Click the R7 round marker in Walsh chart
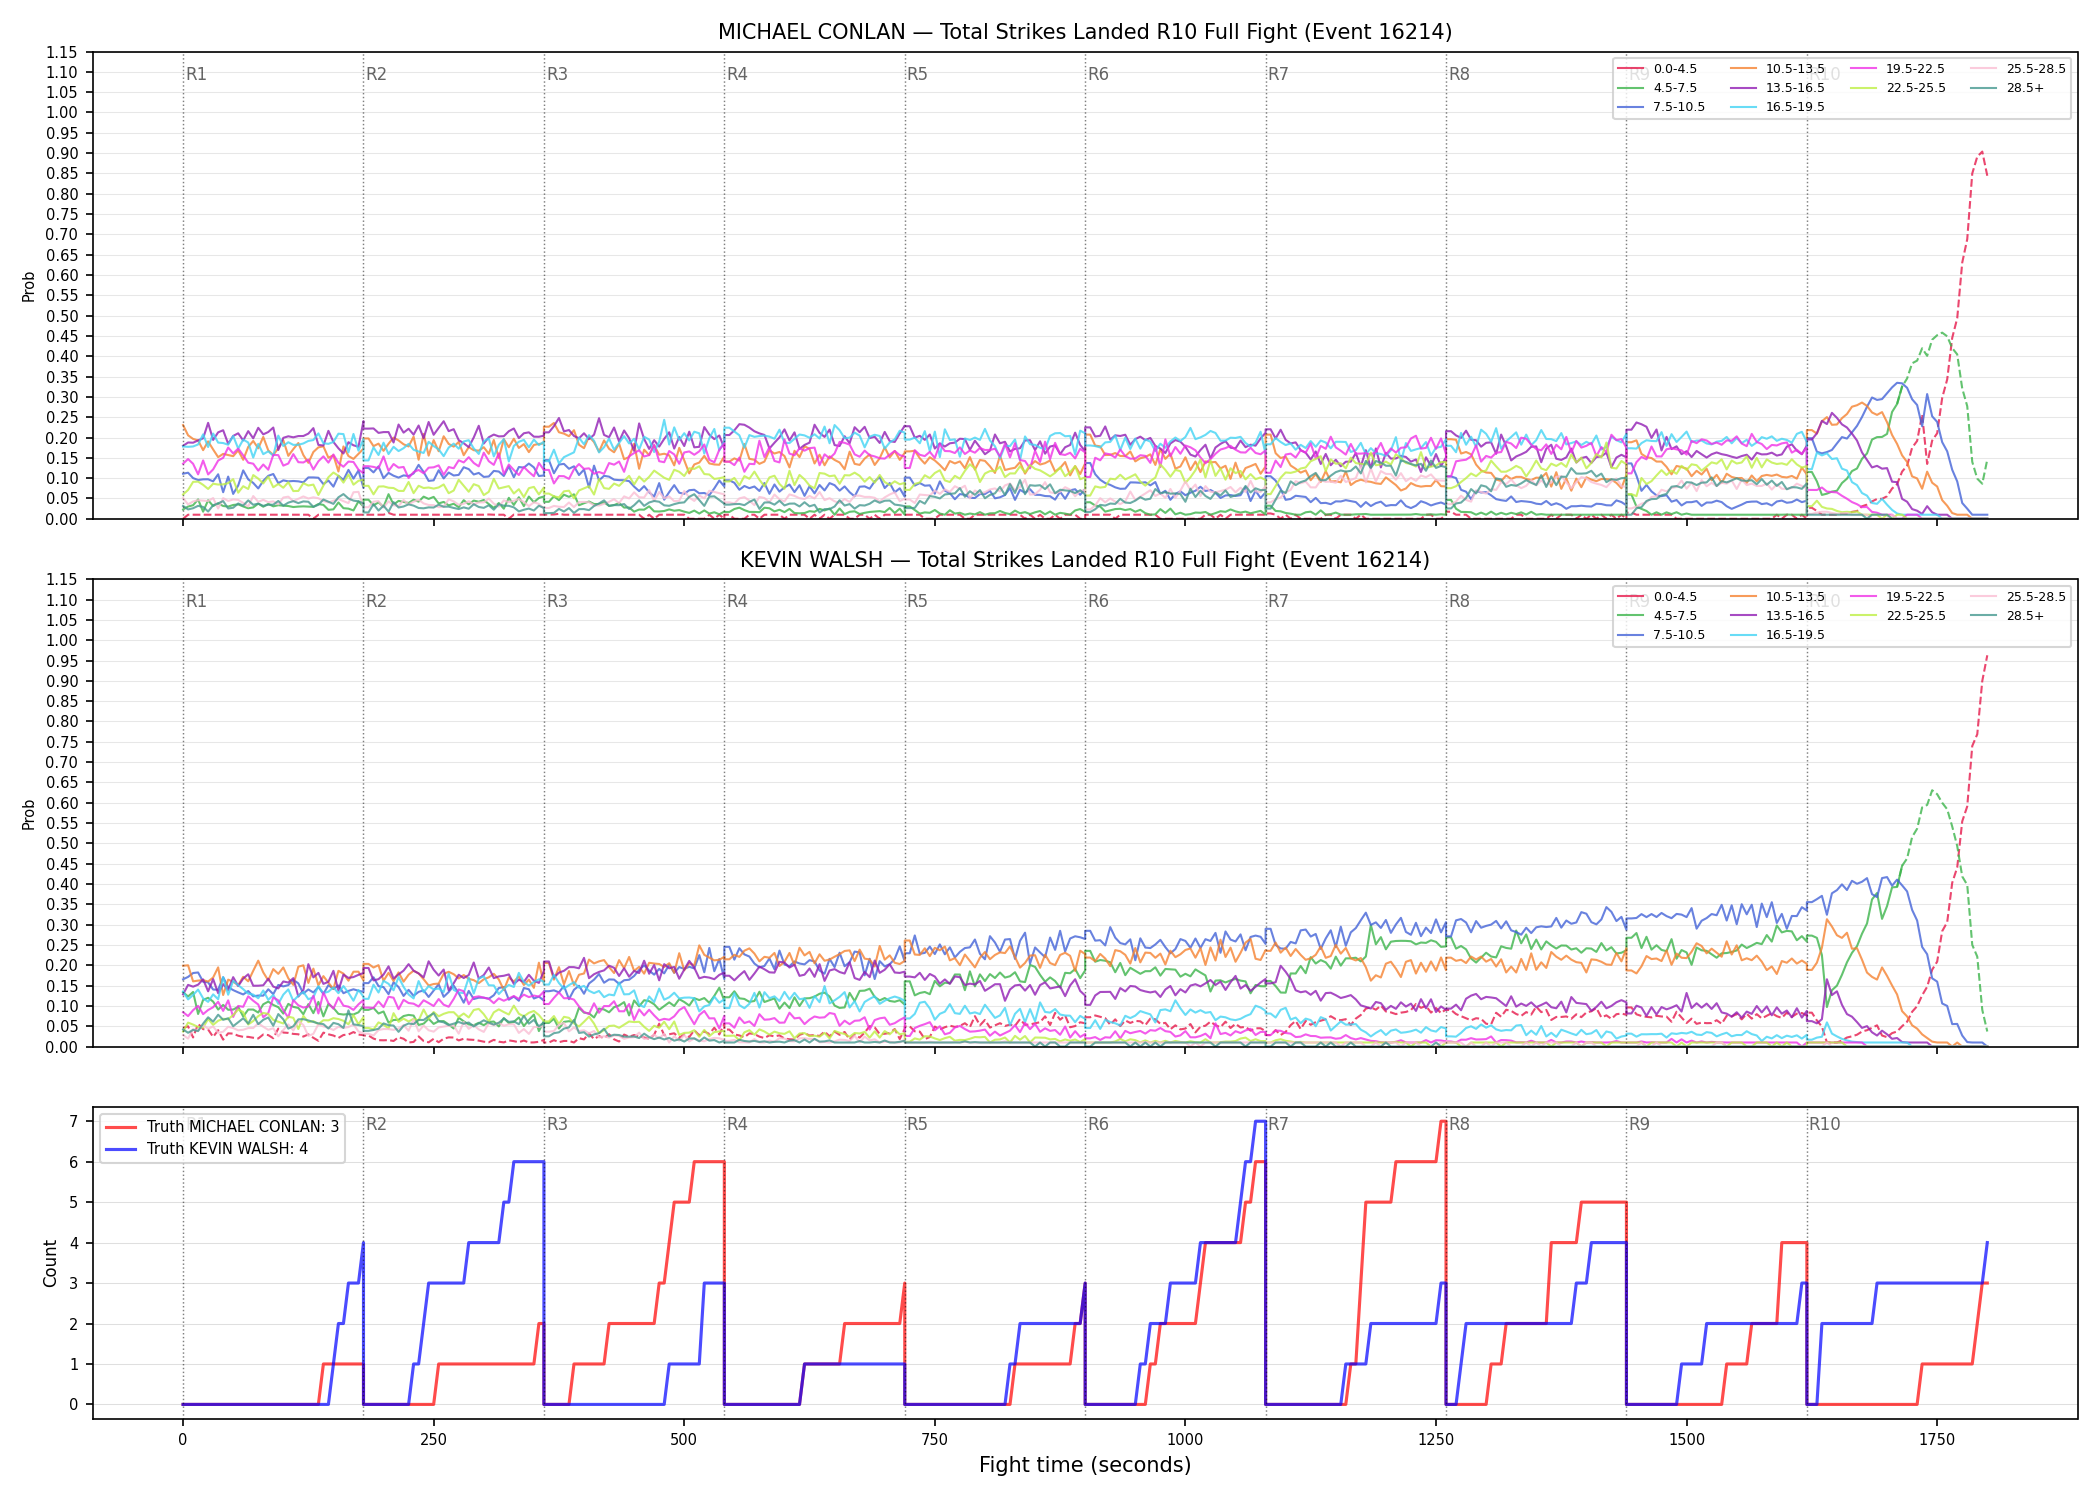This screenshot has height=1500, width=2100. coord(1278,601)
